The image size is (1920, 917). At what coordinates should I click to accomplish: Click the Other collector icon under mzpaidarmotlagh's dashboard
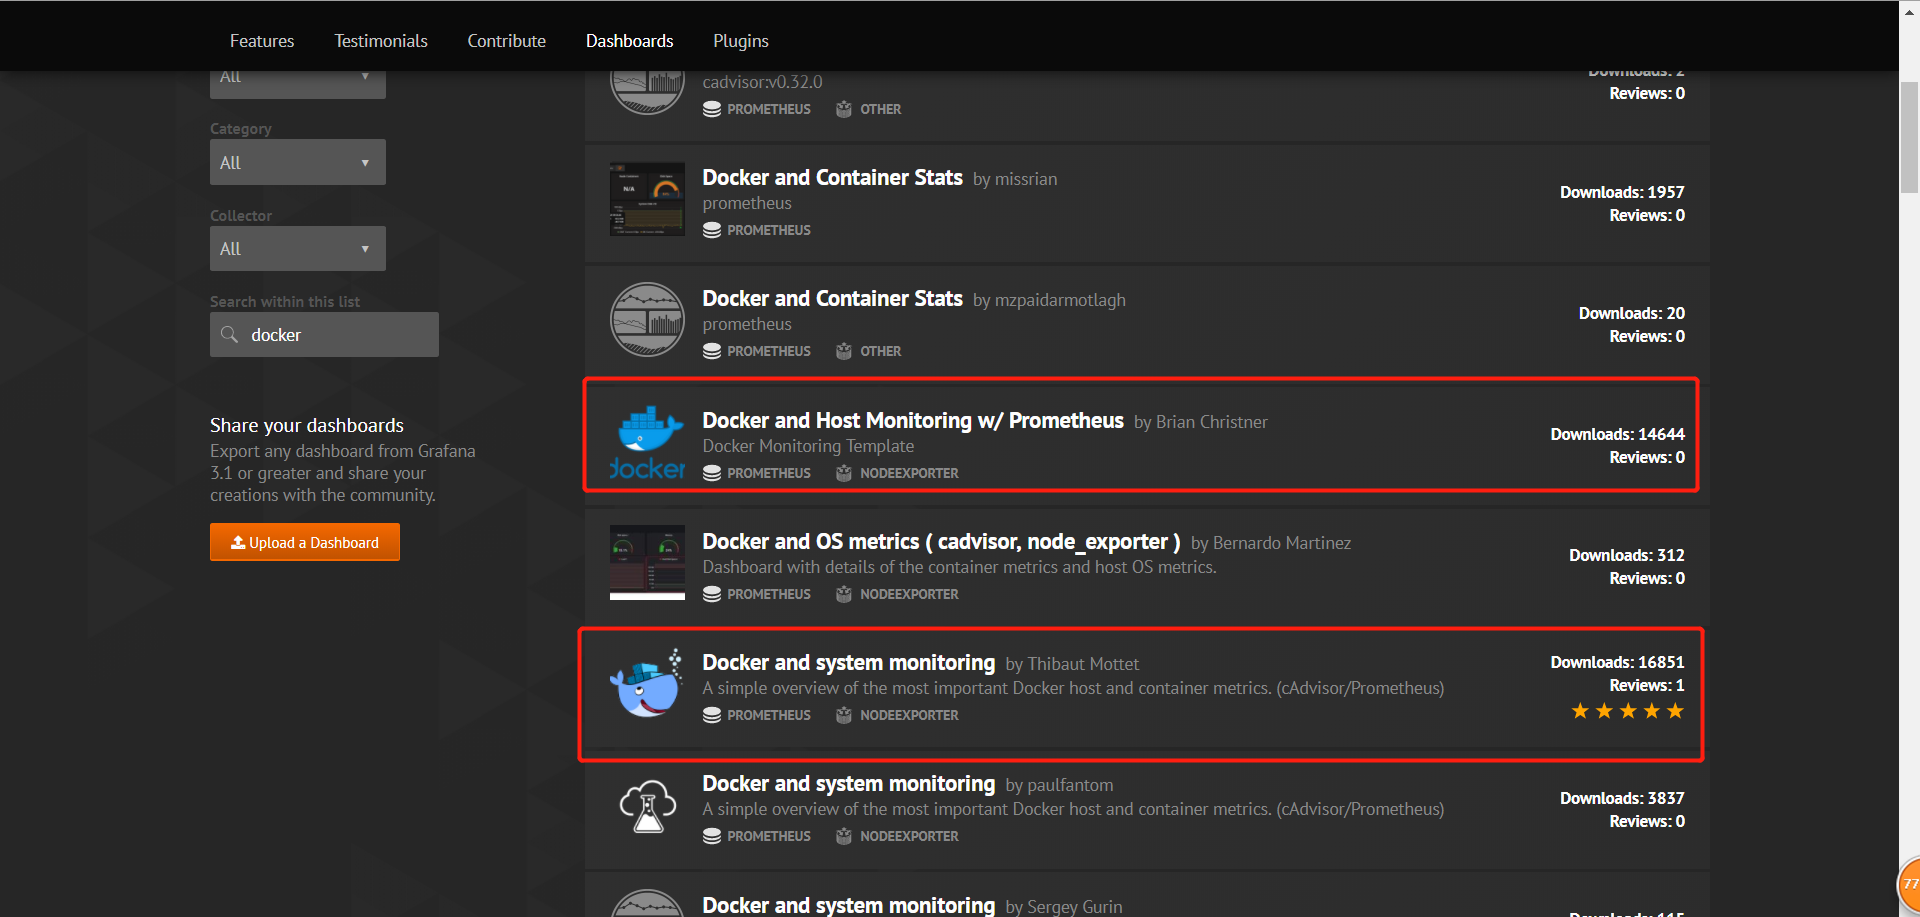coord(844,351)
